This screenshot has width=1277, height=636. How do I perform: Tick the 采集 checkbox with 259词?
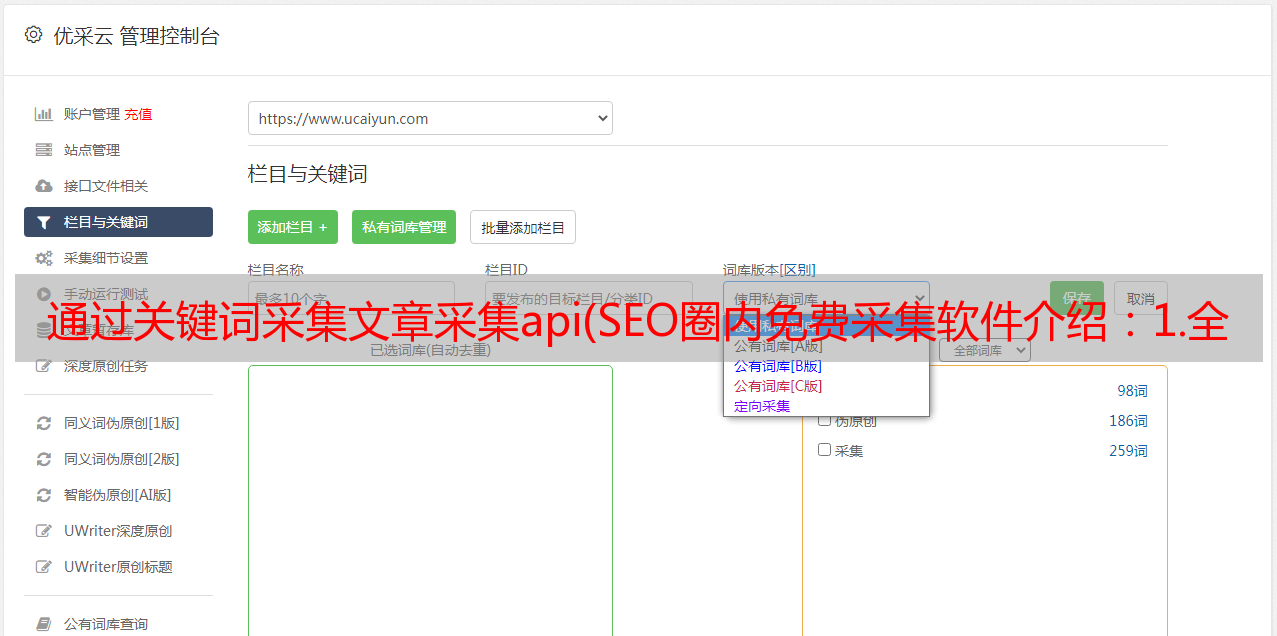825,450
